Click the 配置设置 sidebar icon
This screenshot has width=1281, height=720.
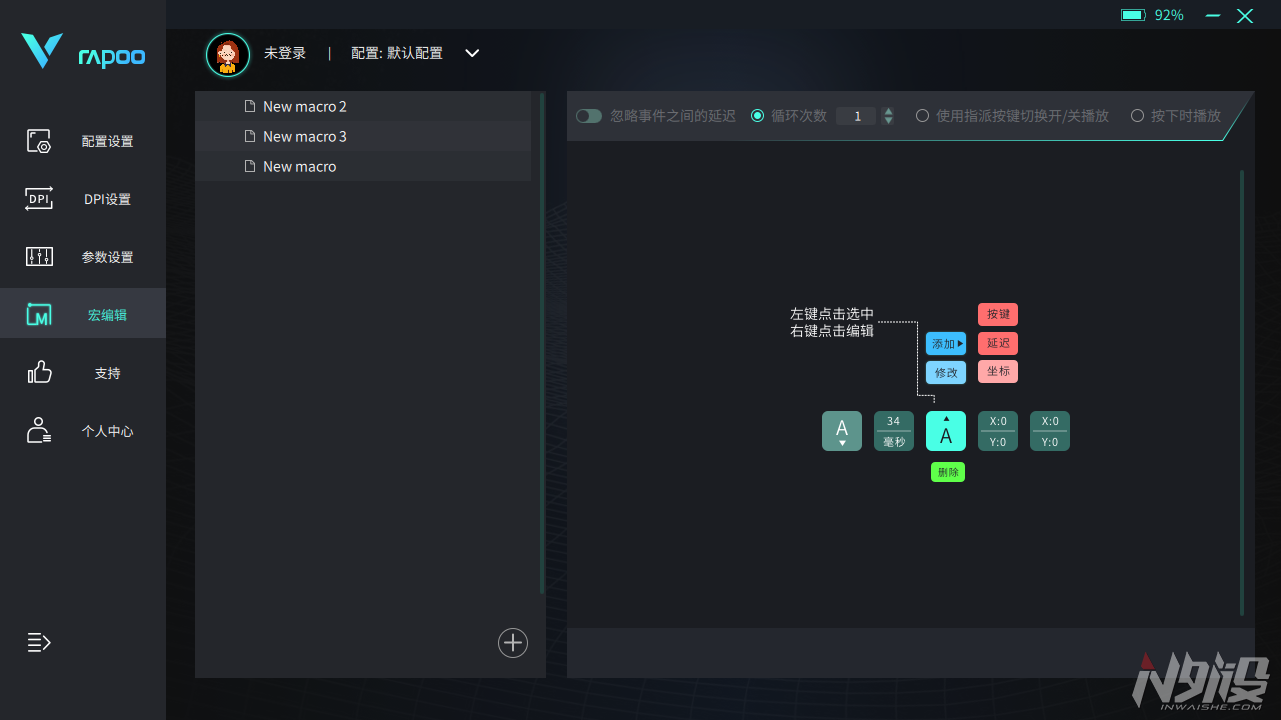[39, 141]
